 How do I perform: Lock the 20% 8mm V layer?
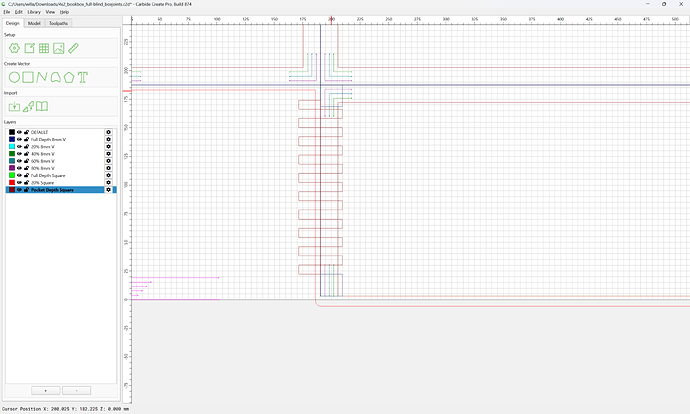[x=26, y=147]
